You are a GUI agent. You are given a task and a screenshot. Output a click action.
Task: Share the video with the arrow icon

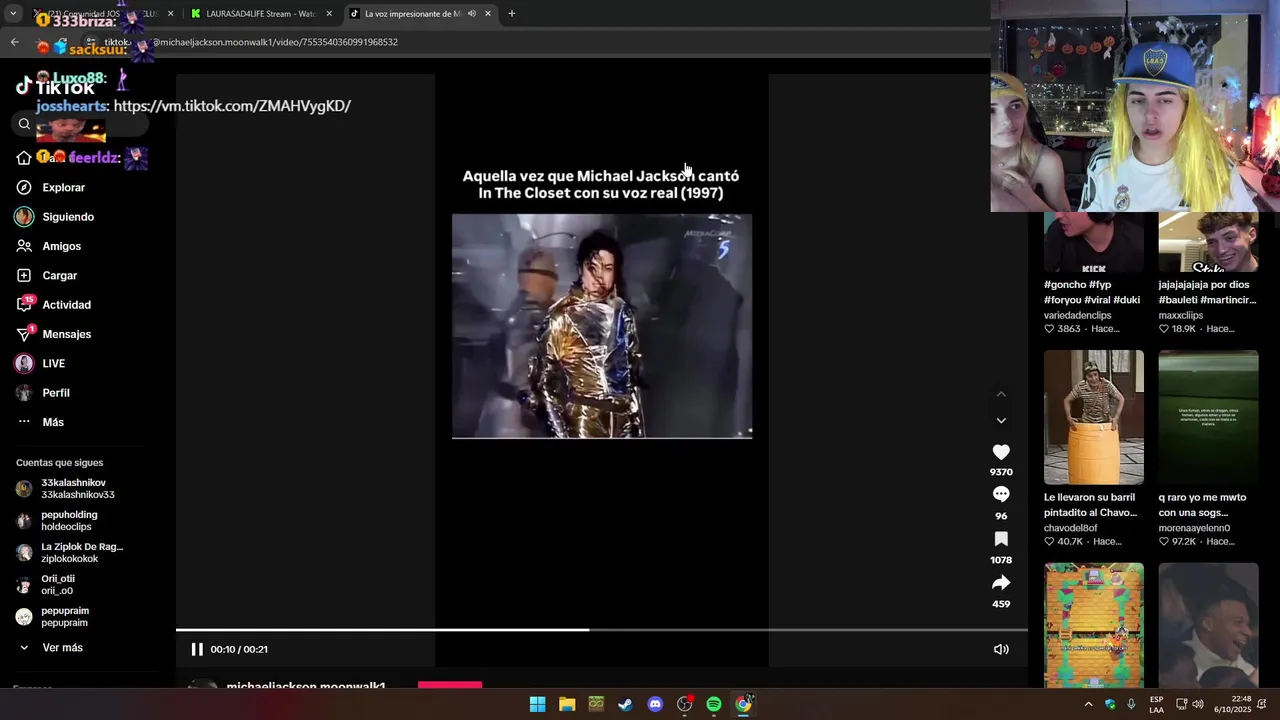click(1001, 583)
